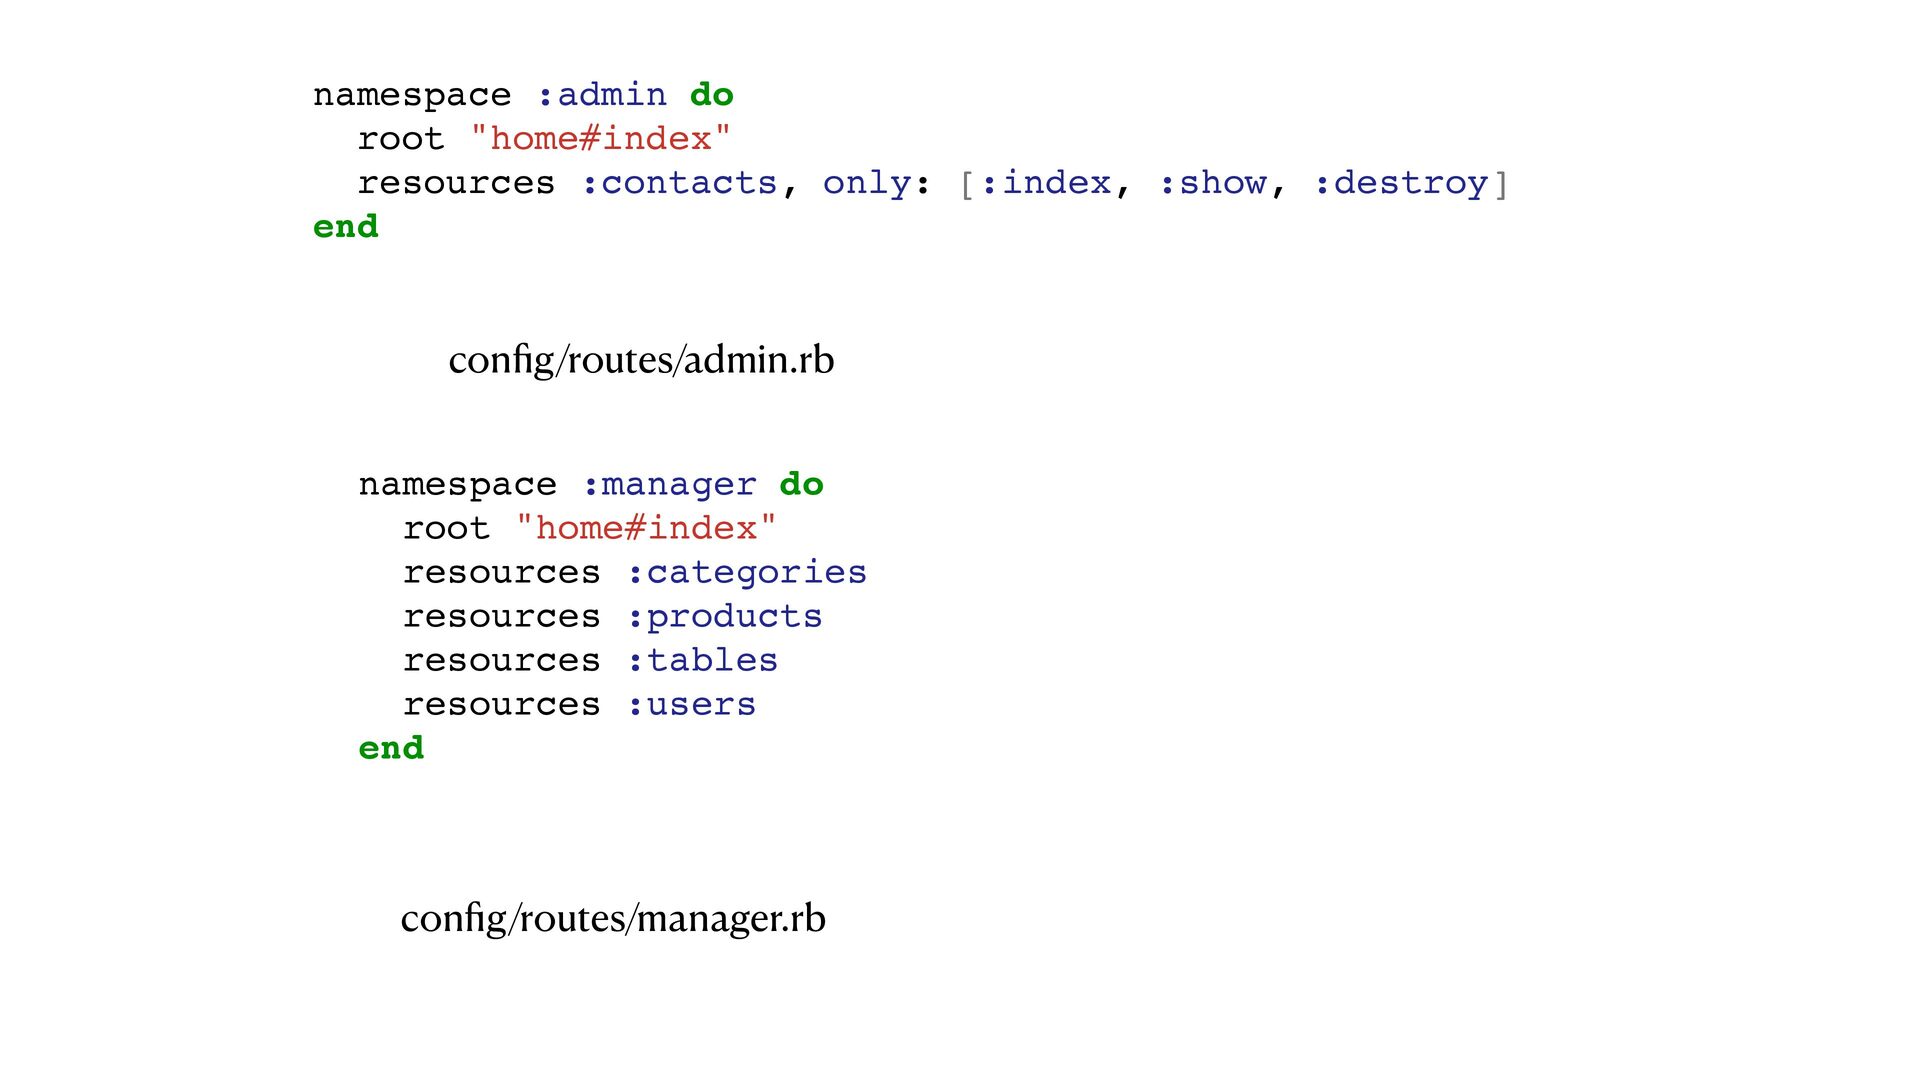
Task: Click the :manager symbol
Action: point(669,484)
